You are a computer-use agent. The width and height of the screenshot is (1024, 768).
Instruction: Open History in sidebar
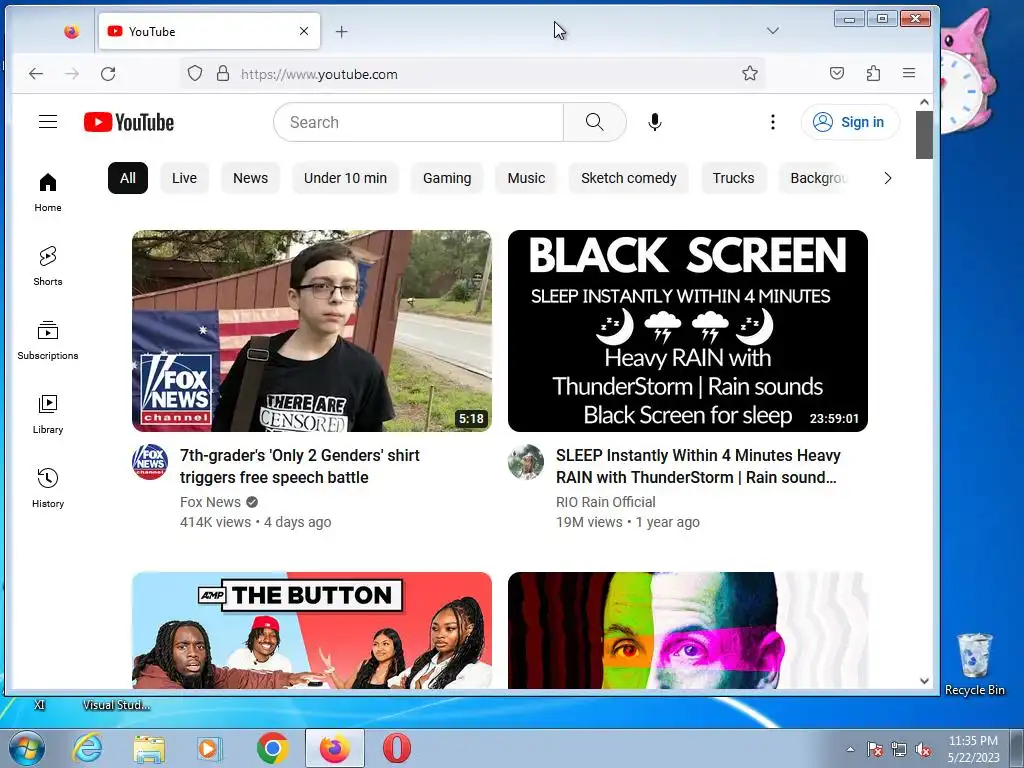(48, 488)
